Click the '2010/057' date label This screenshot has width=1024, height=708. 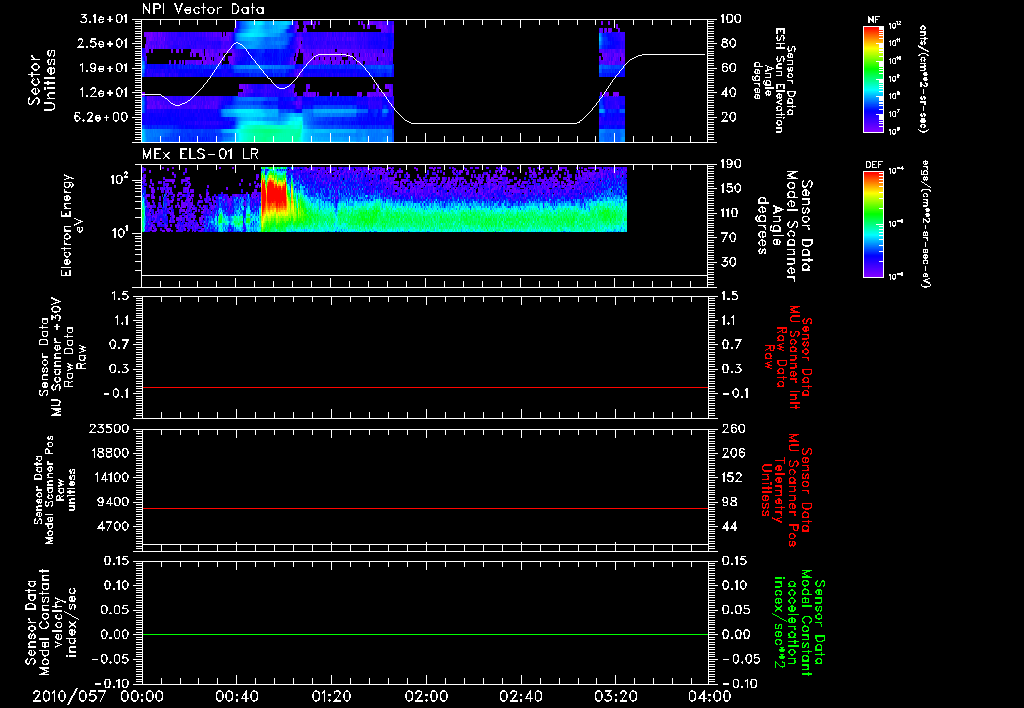tap(69, 696)
